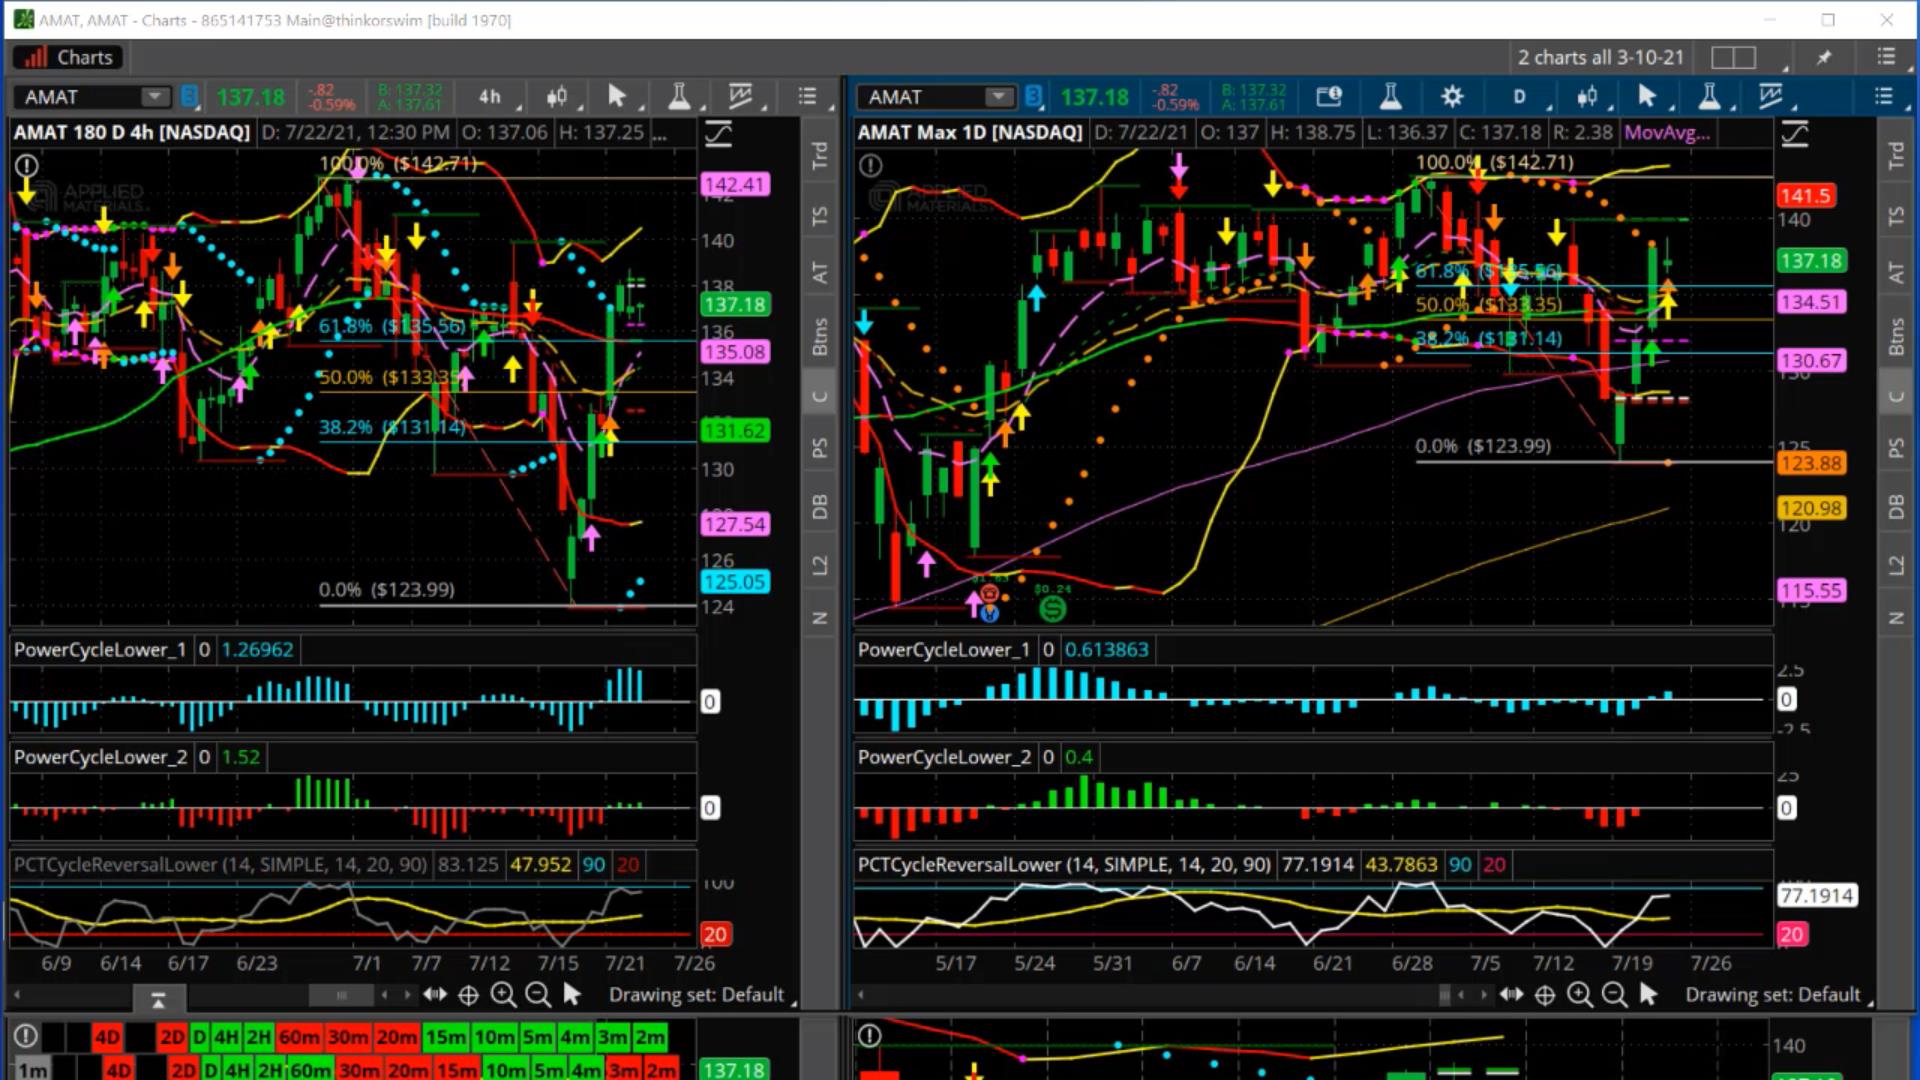
Task: Click pan arrows icon below right chart
Action: (x=1511, y=994)
